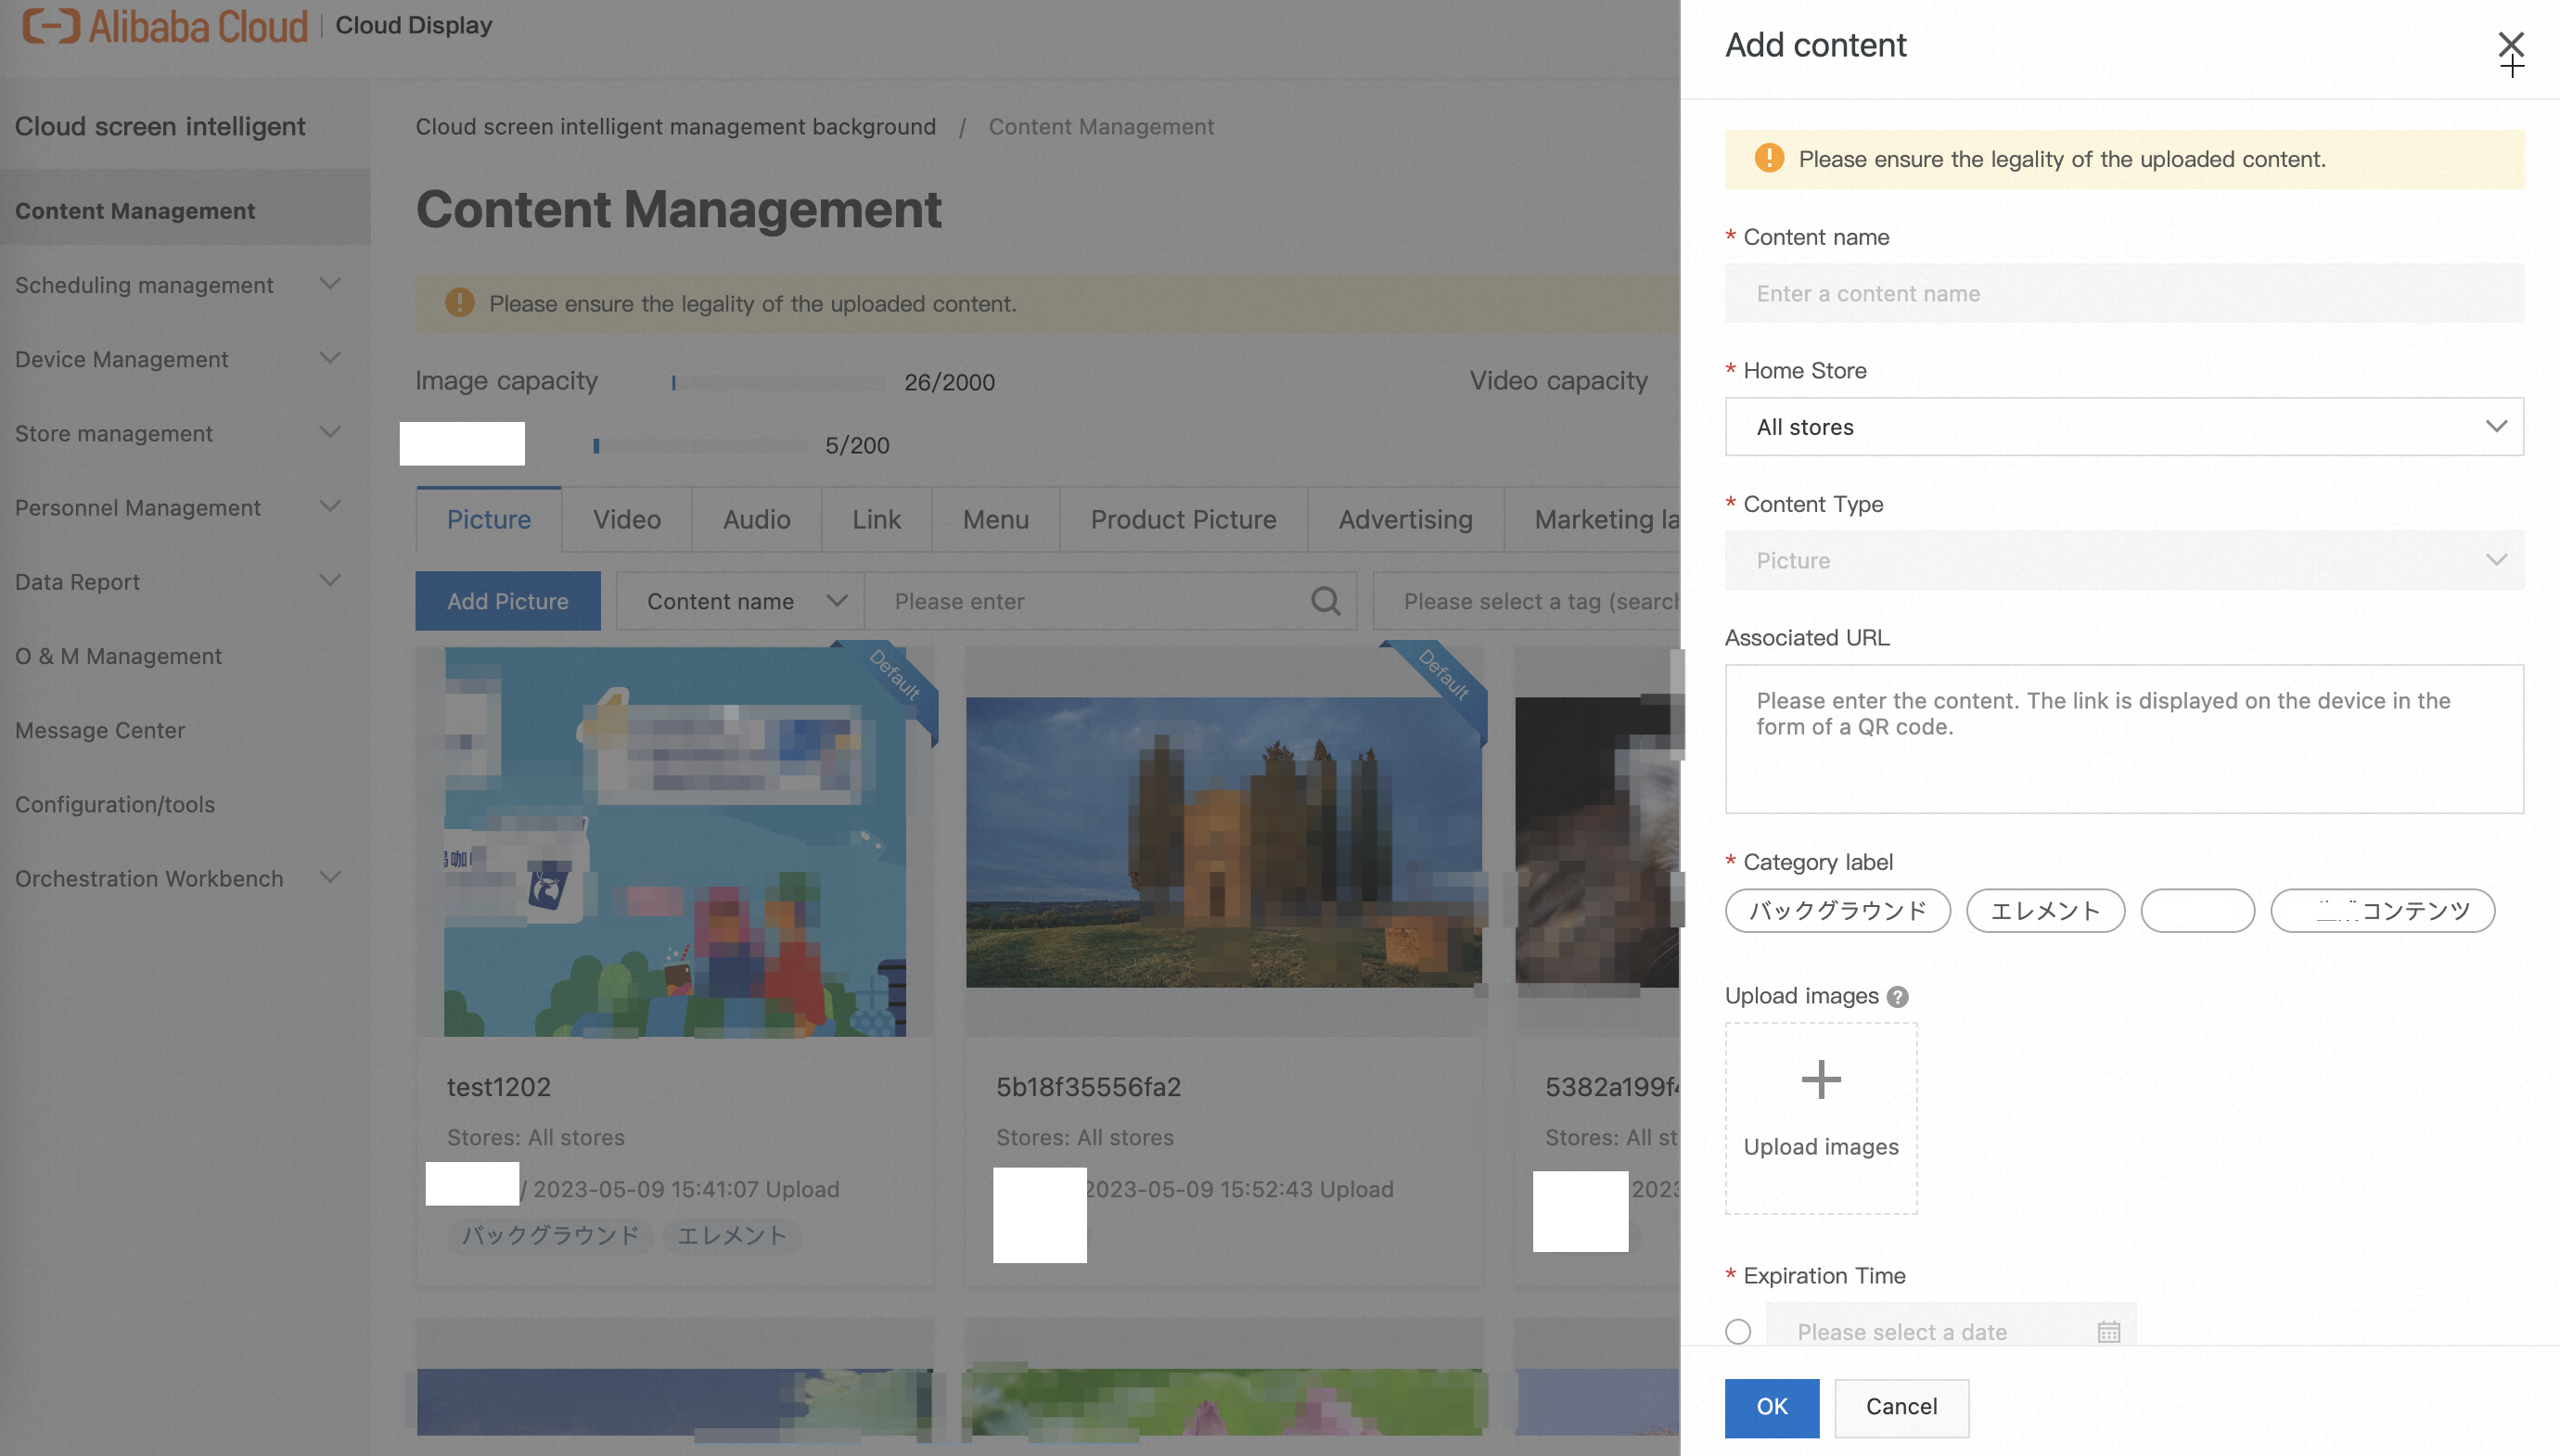
Task: Select the Expiration Time radio button
Action: [1738, 1331]
